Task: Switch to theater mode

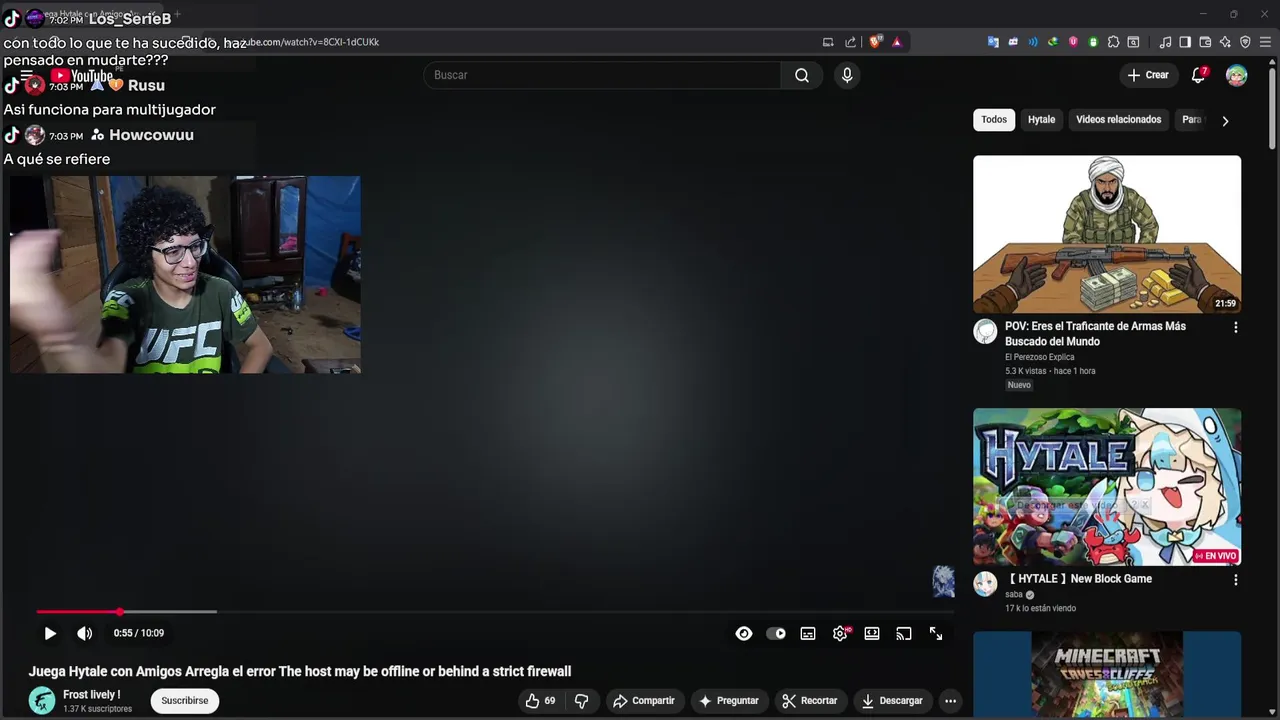Action: [872, 633]
